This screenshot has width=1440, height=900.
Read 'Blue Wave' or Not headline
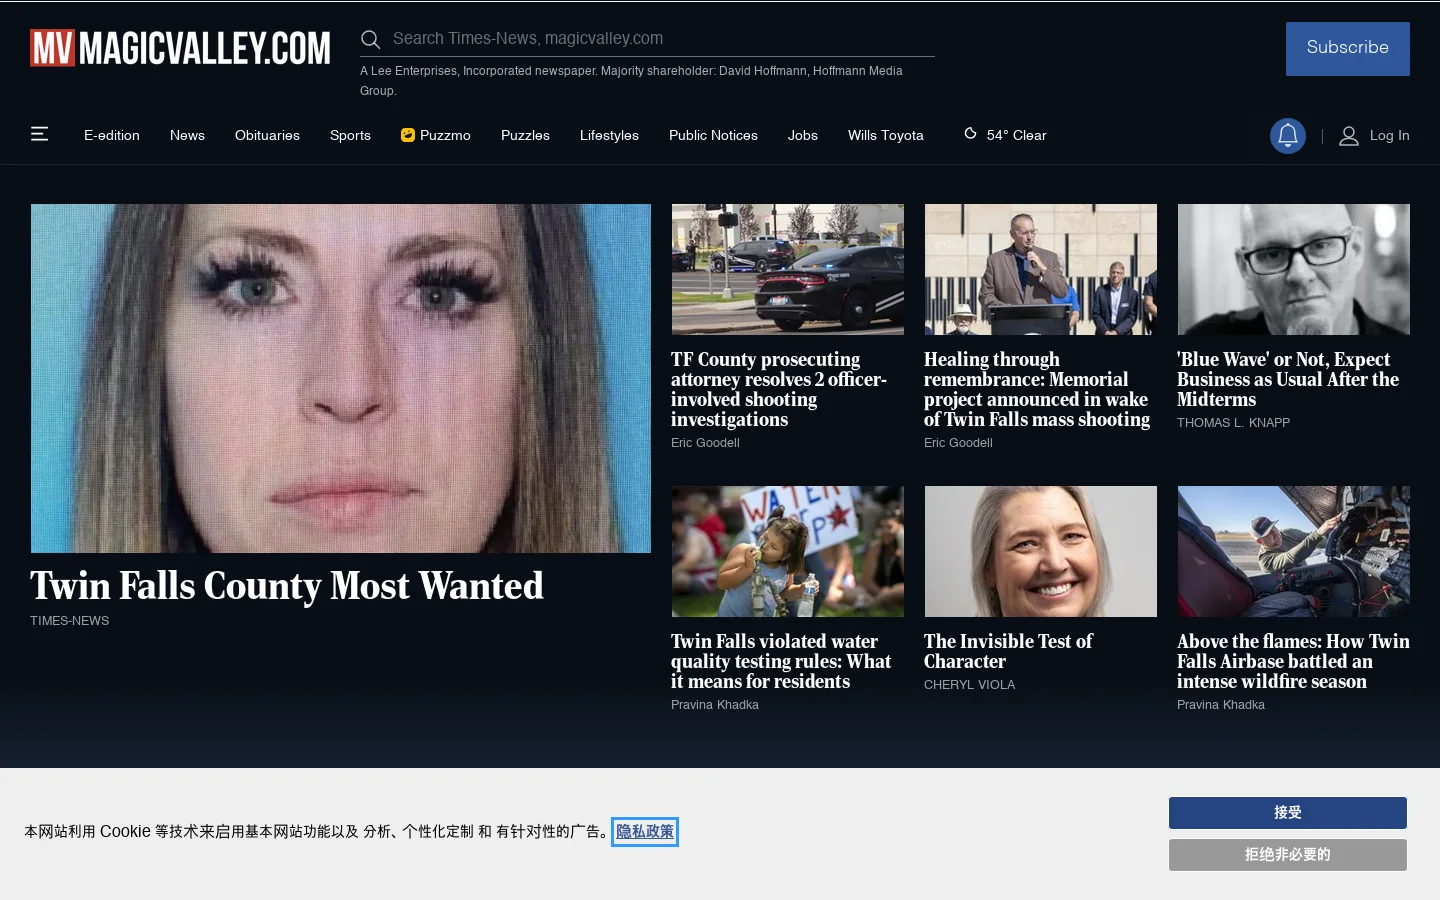coord(1288,379)
